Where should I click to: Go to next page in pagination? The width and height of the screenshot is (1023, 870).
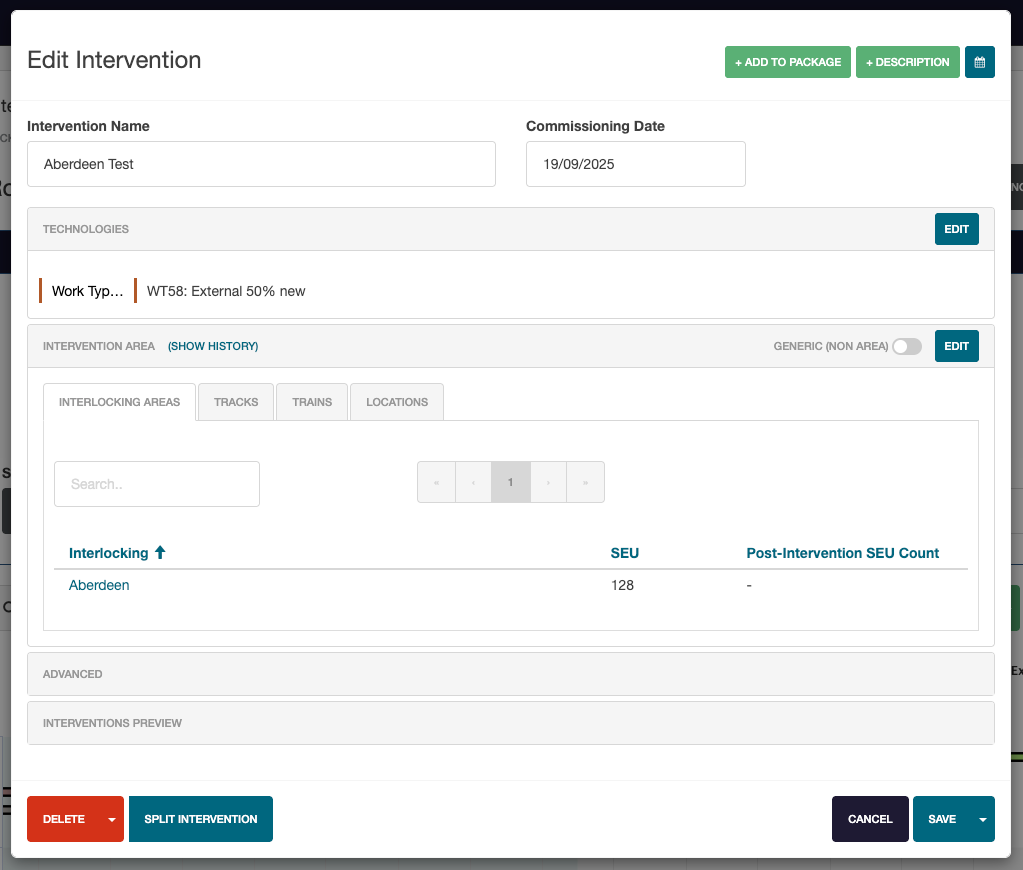tap(548, 482)
